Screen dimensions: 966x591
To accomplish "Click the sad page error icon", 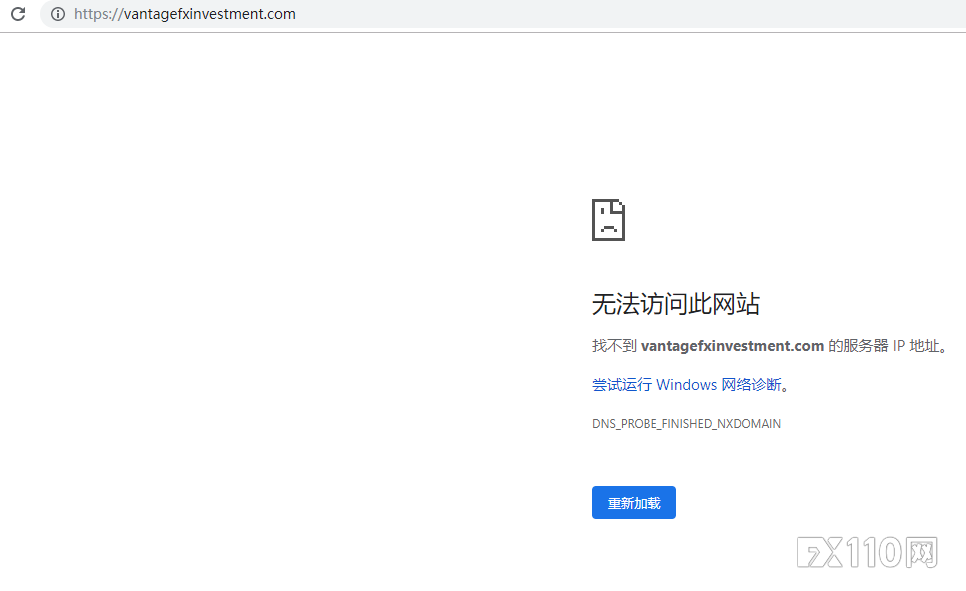I will click(608, 220).
